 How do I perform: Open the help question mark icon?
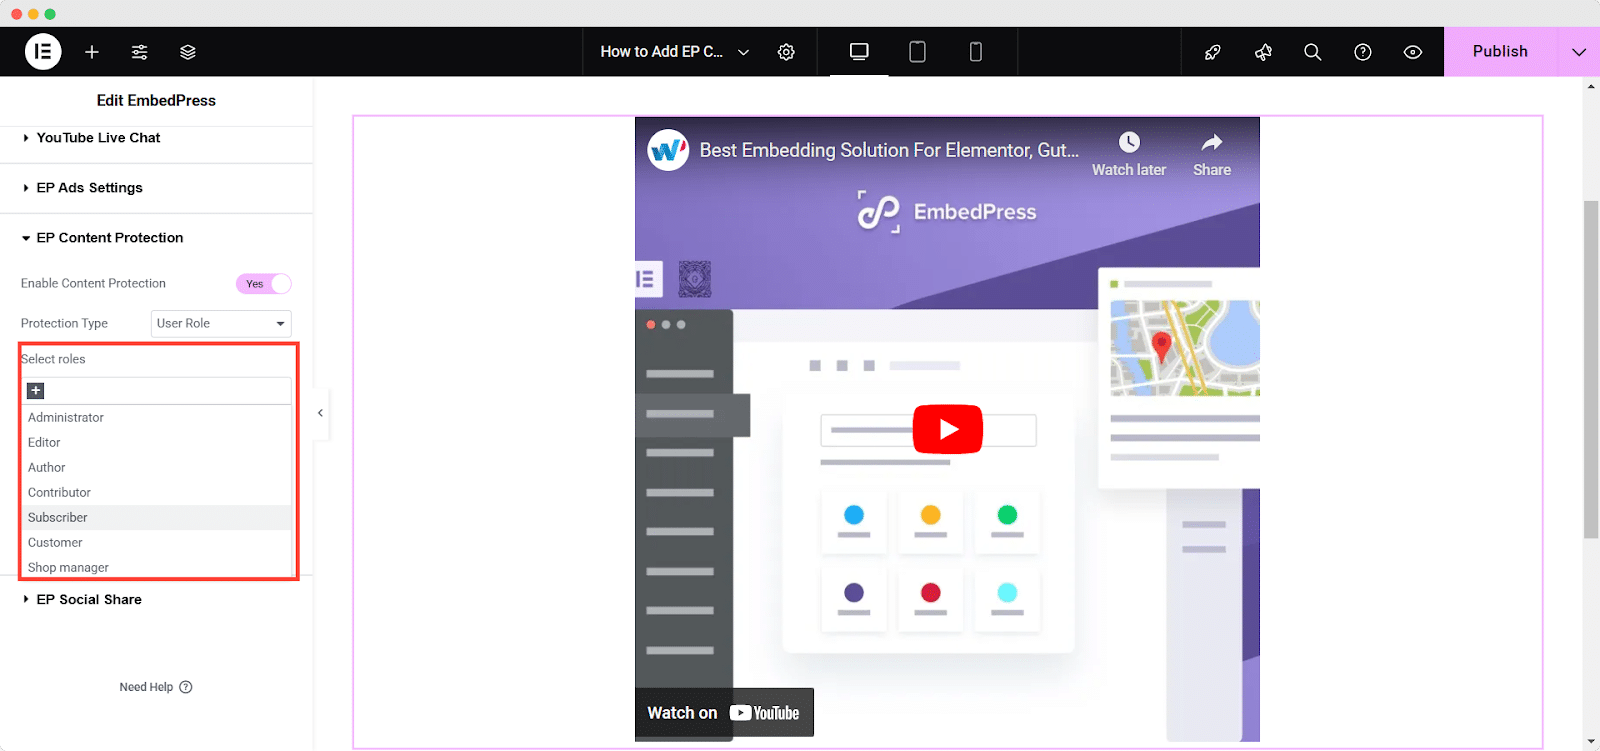(1363, 52)
